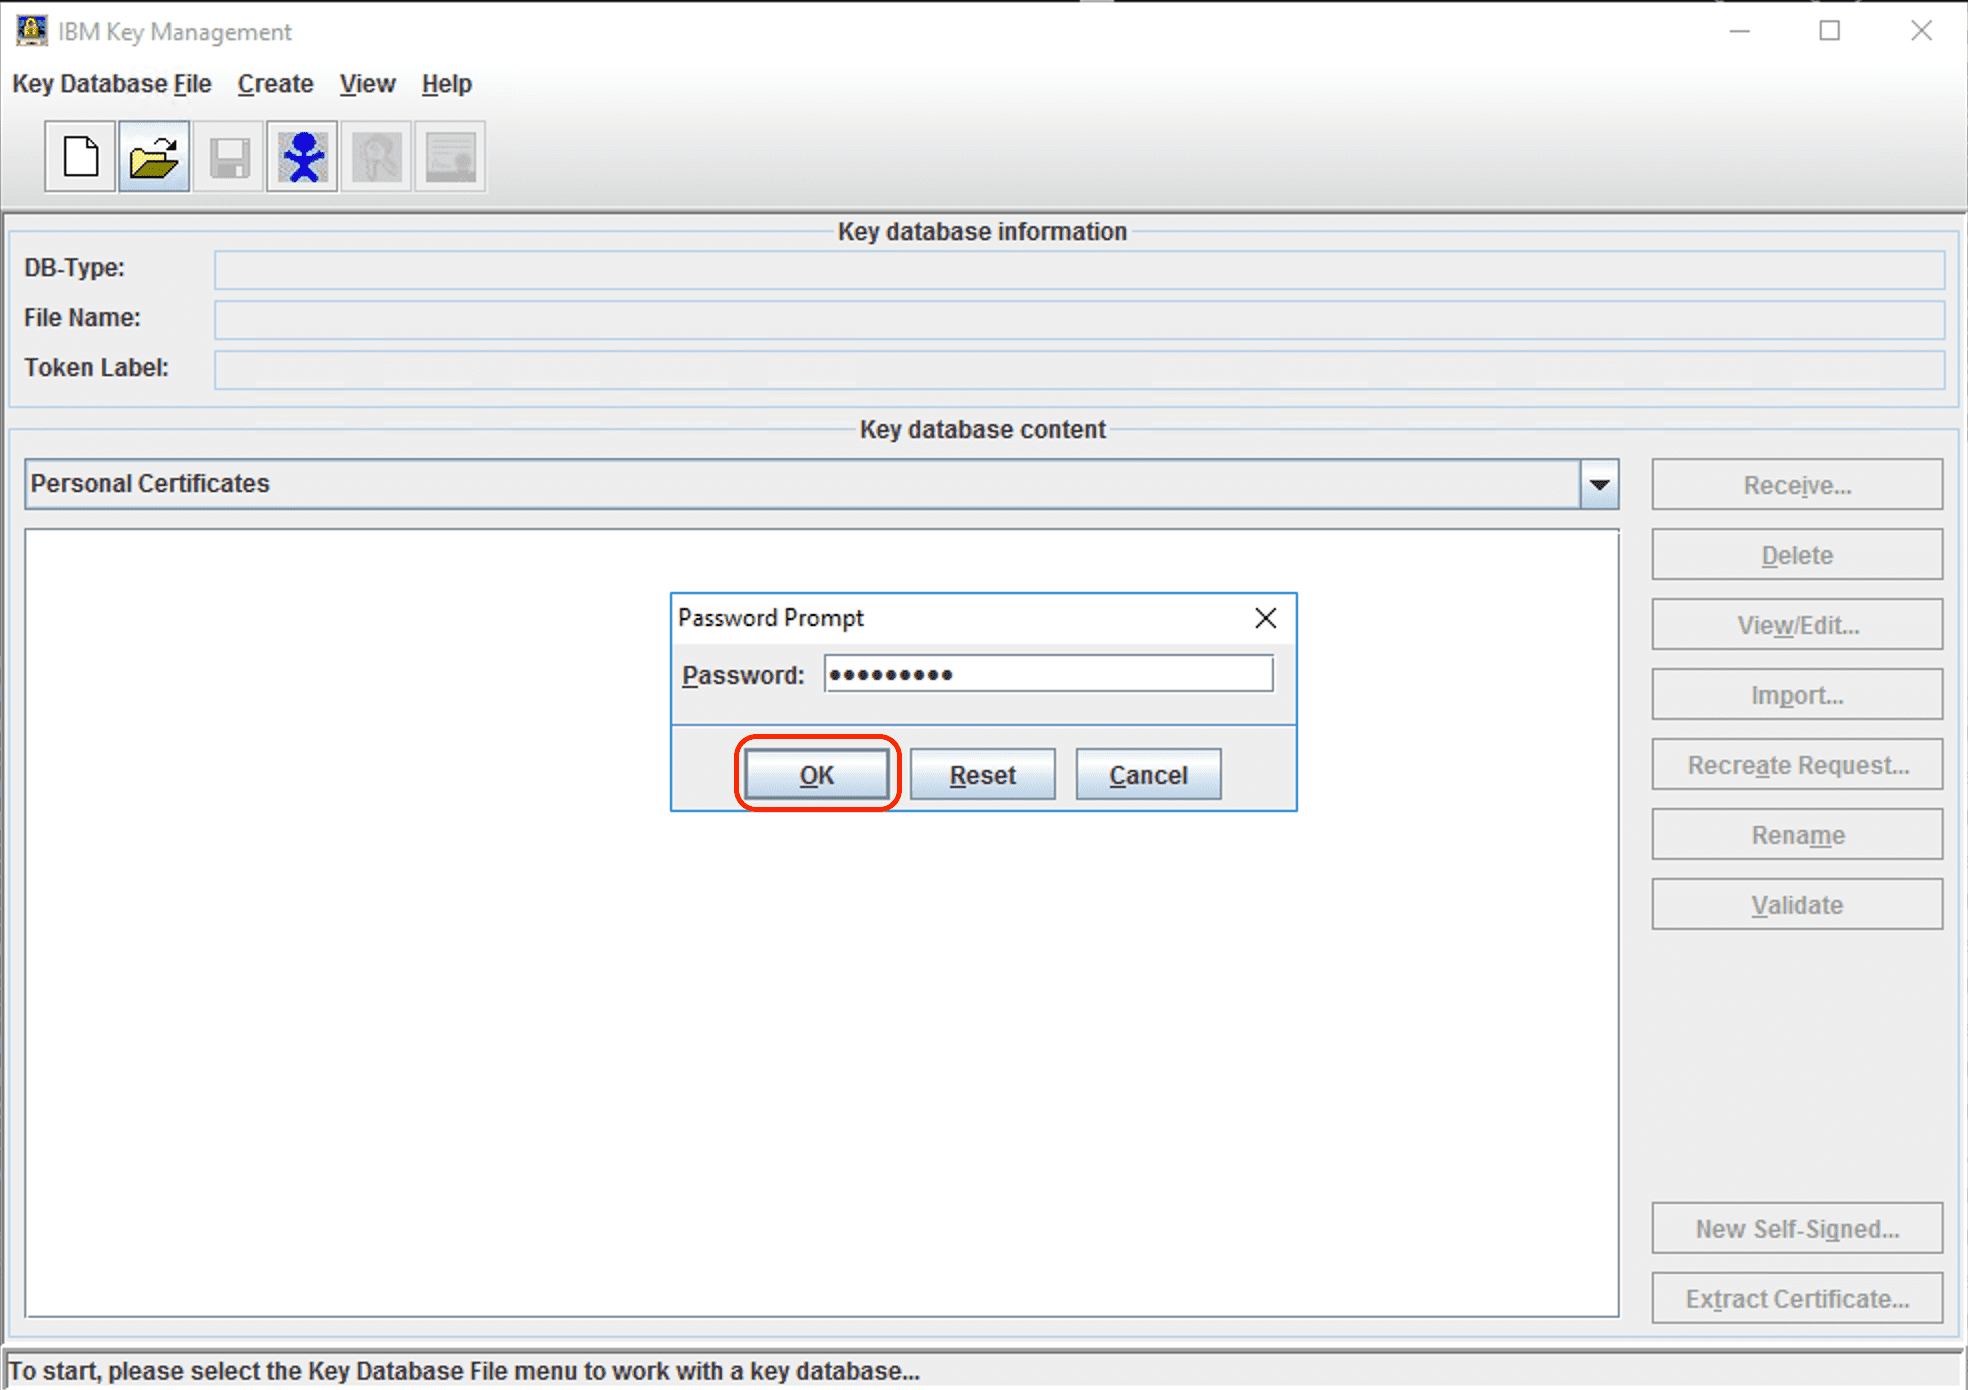1968x1390 pixels.
Task: Click the Extract Certificate... button
Action: [1797, 1299]
